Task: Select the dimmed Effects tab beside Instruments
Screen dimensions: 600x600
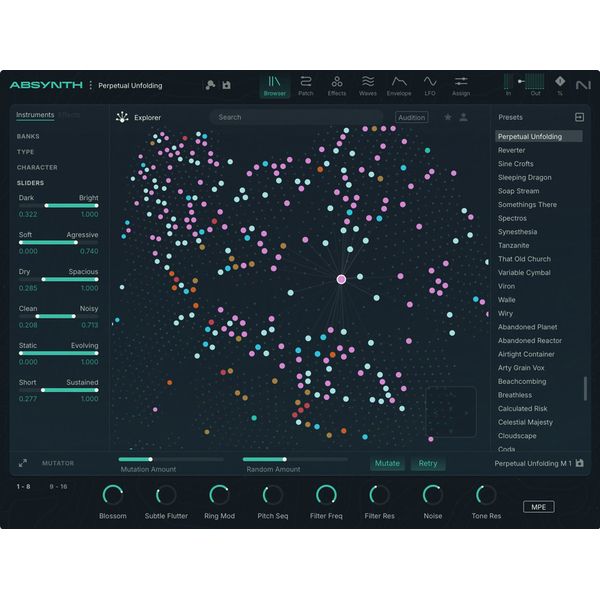Action: point(69,115)
